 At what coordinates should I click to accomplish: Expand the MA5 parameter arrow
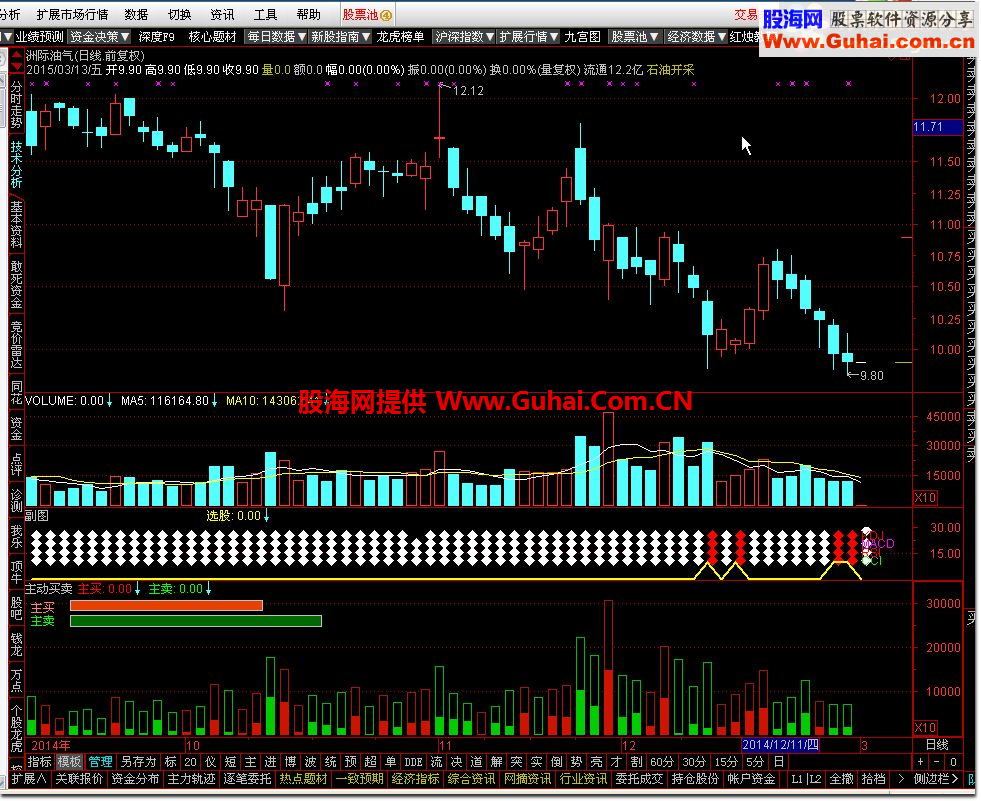(214, 400)
